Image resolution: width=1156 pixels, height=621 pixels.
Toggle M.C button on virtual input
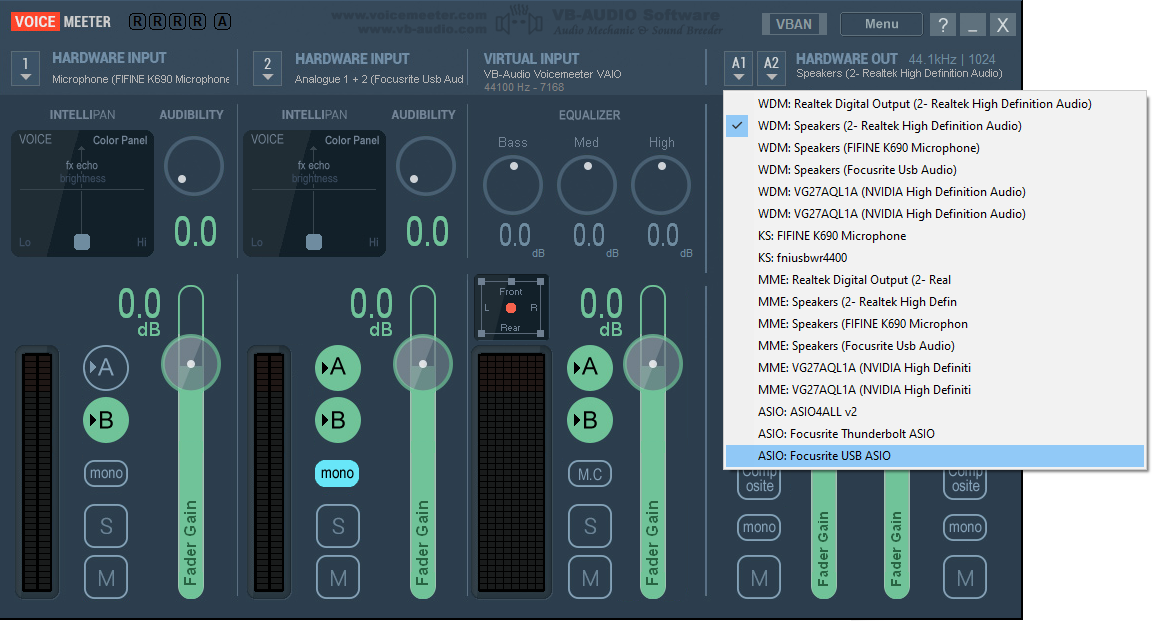590,474
